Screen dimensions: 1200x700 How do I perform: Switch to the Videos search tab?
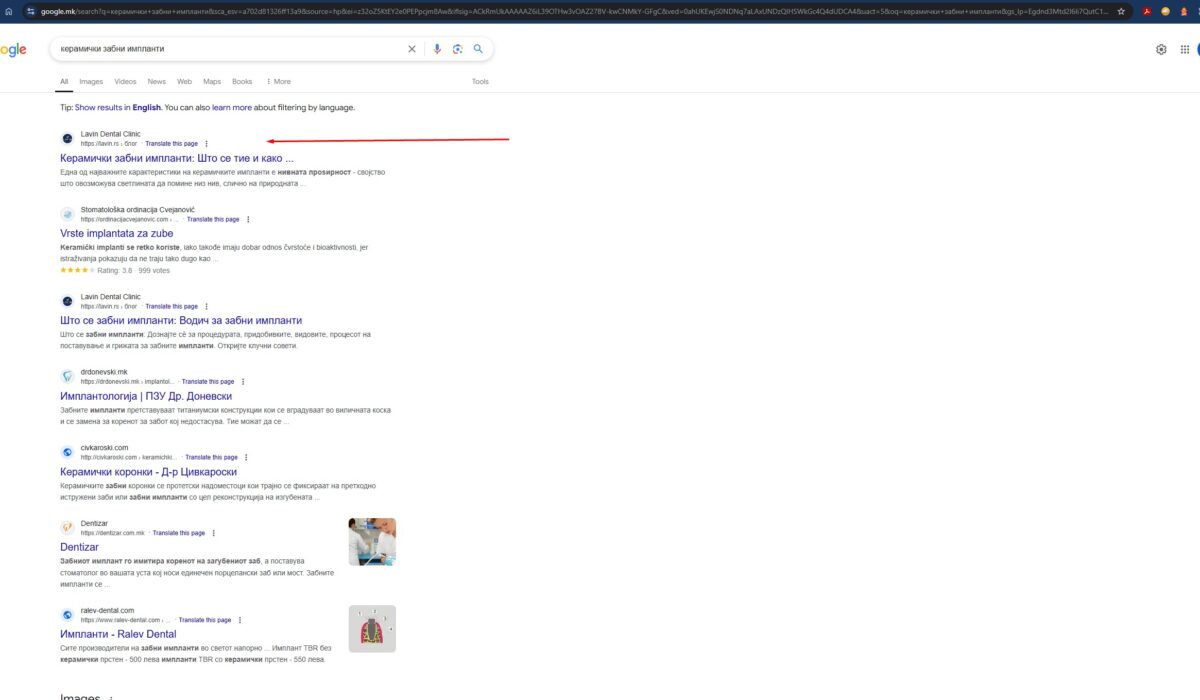click(x=125, y=82)
